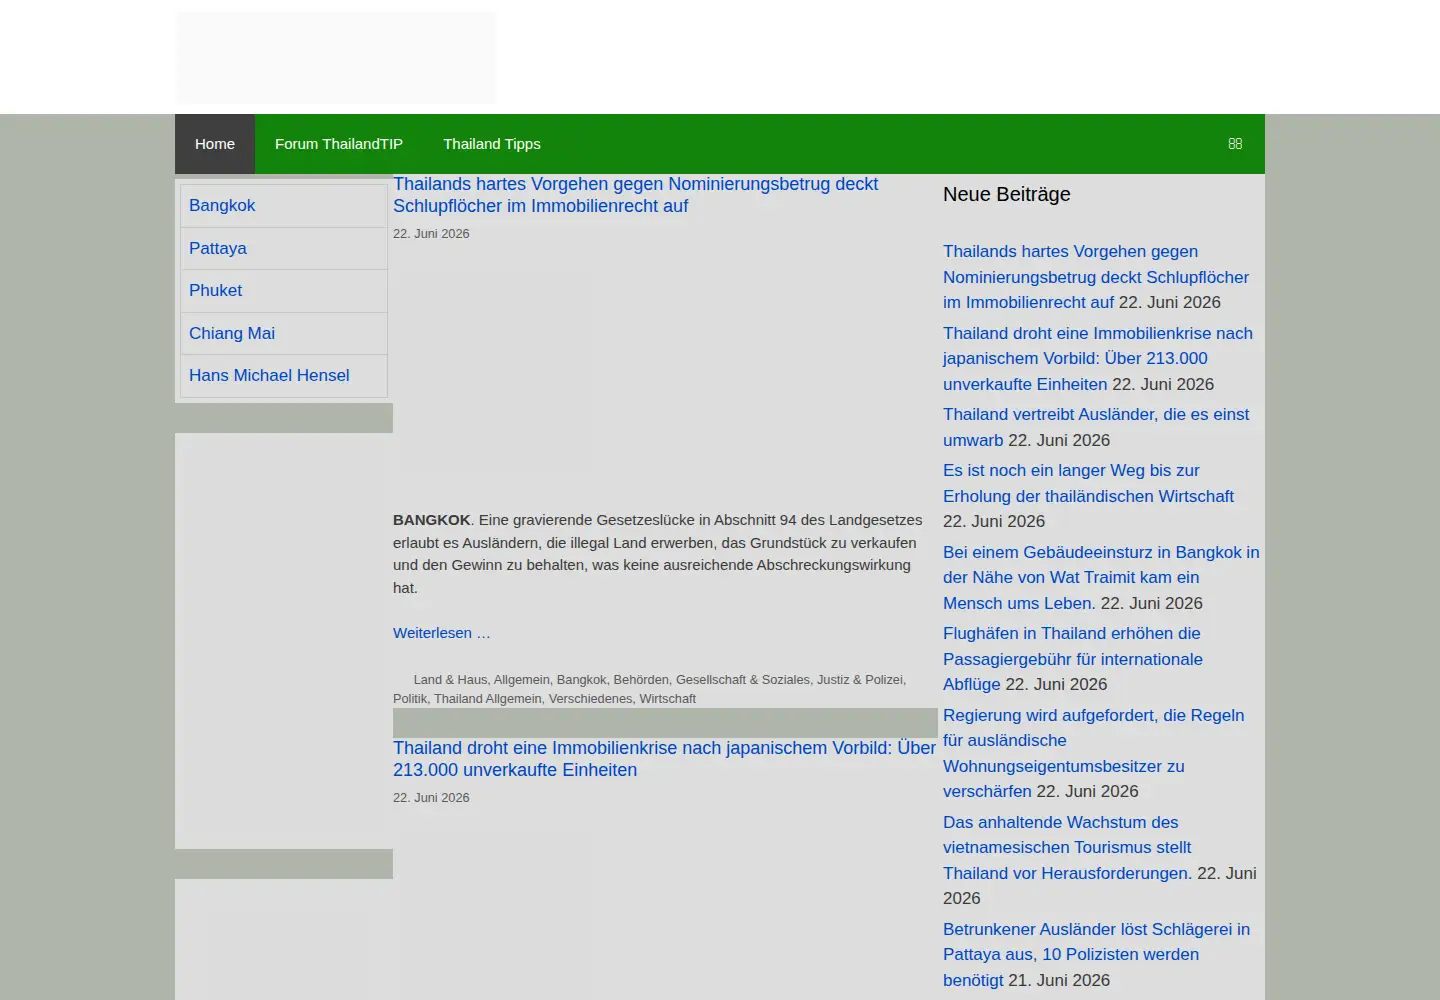The height and width of the screenshot is (1000, 1440).
Task: Open Wirtschaft category tag
Action: (667, 699)
